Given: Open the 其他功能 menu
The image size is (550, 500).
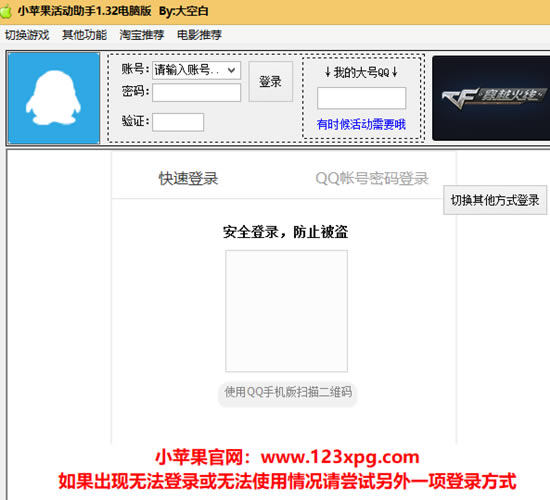Looking at the screenshot, I should click(84, 35).
